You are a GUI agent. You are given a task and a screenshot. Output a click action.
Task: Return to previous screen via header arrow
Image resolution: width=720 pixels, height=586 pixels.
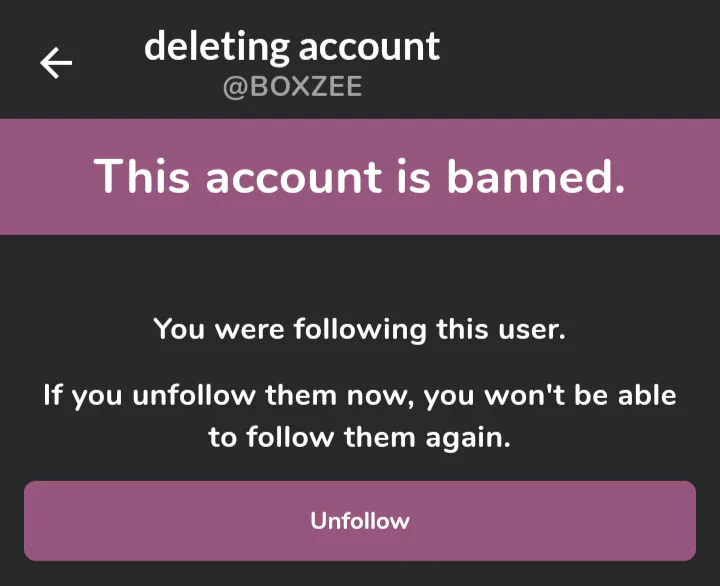56,63
